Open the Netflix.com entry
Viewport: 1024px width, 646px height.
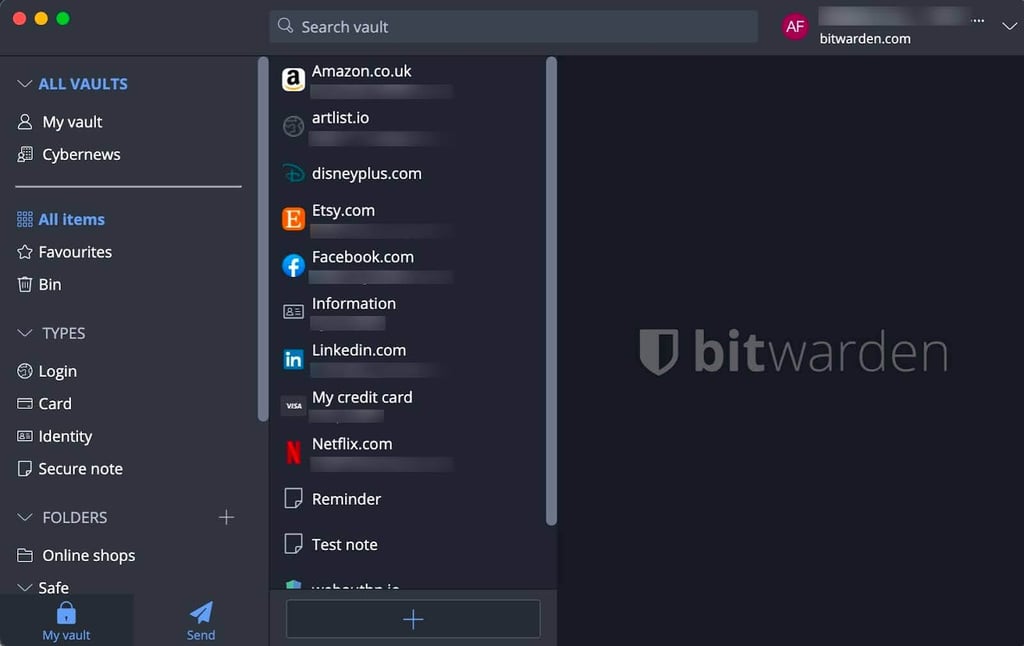pyautogui.click(x=408, y=452)
